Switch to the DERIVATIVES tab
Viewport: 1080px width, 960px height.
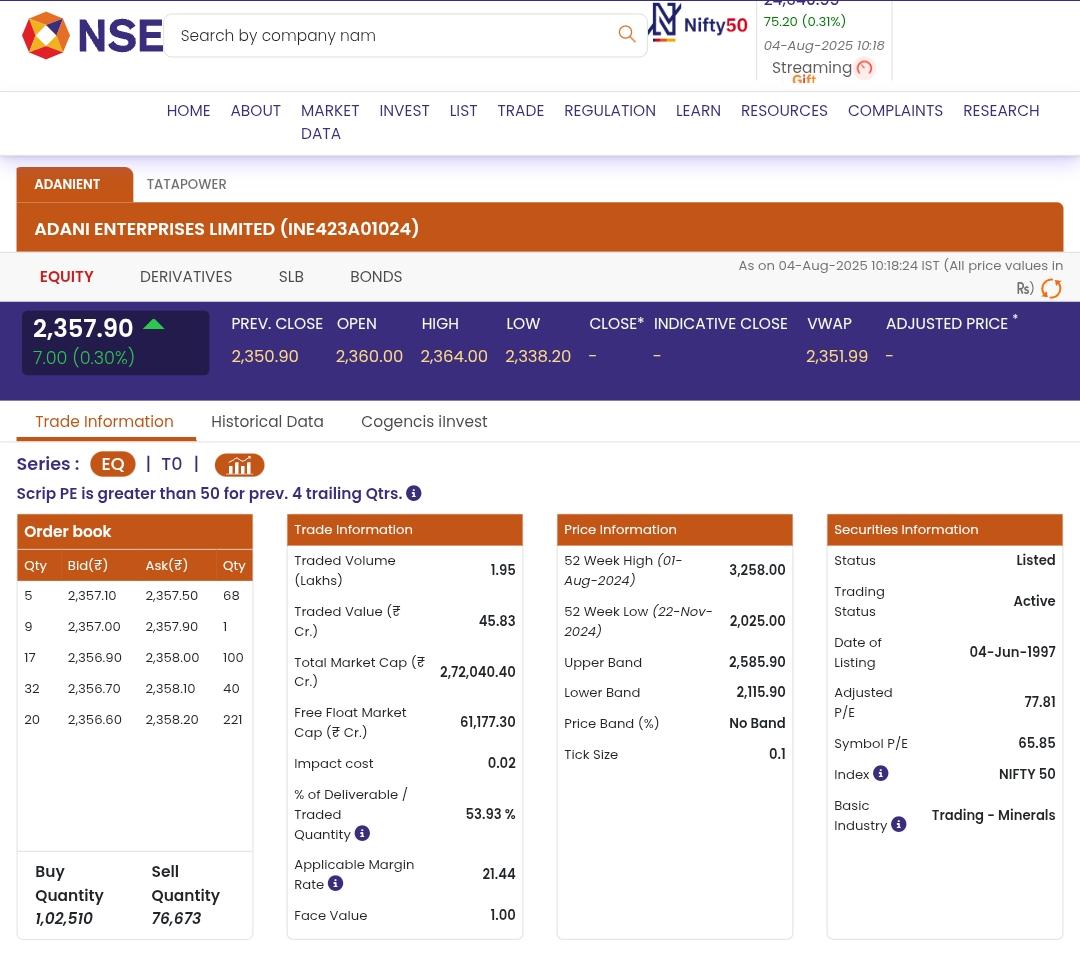pos(186,276)
